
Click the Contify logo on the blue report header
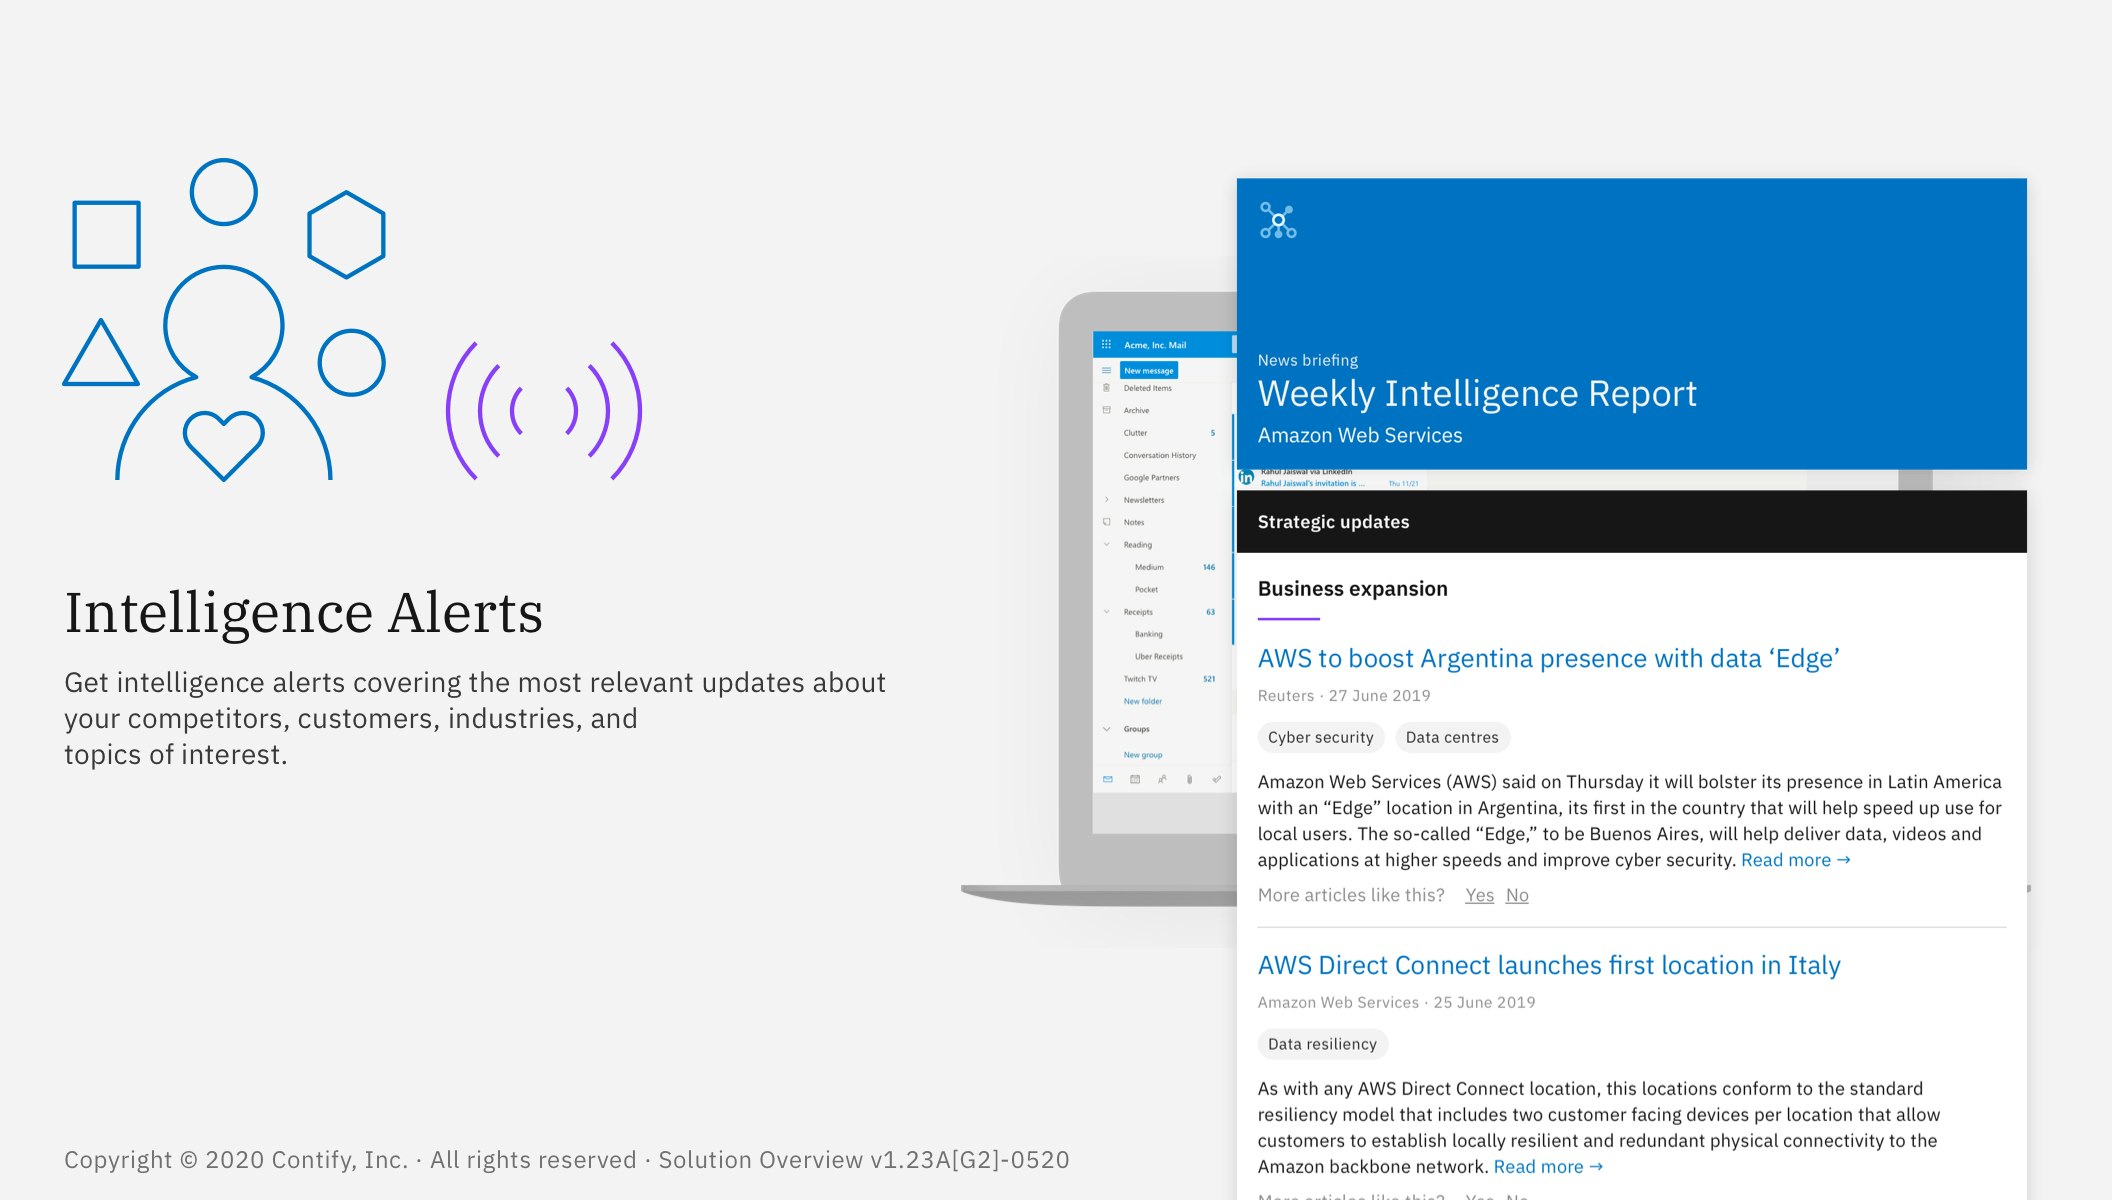pyautogui.click(x=1277, y=220)
